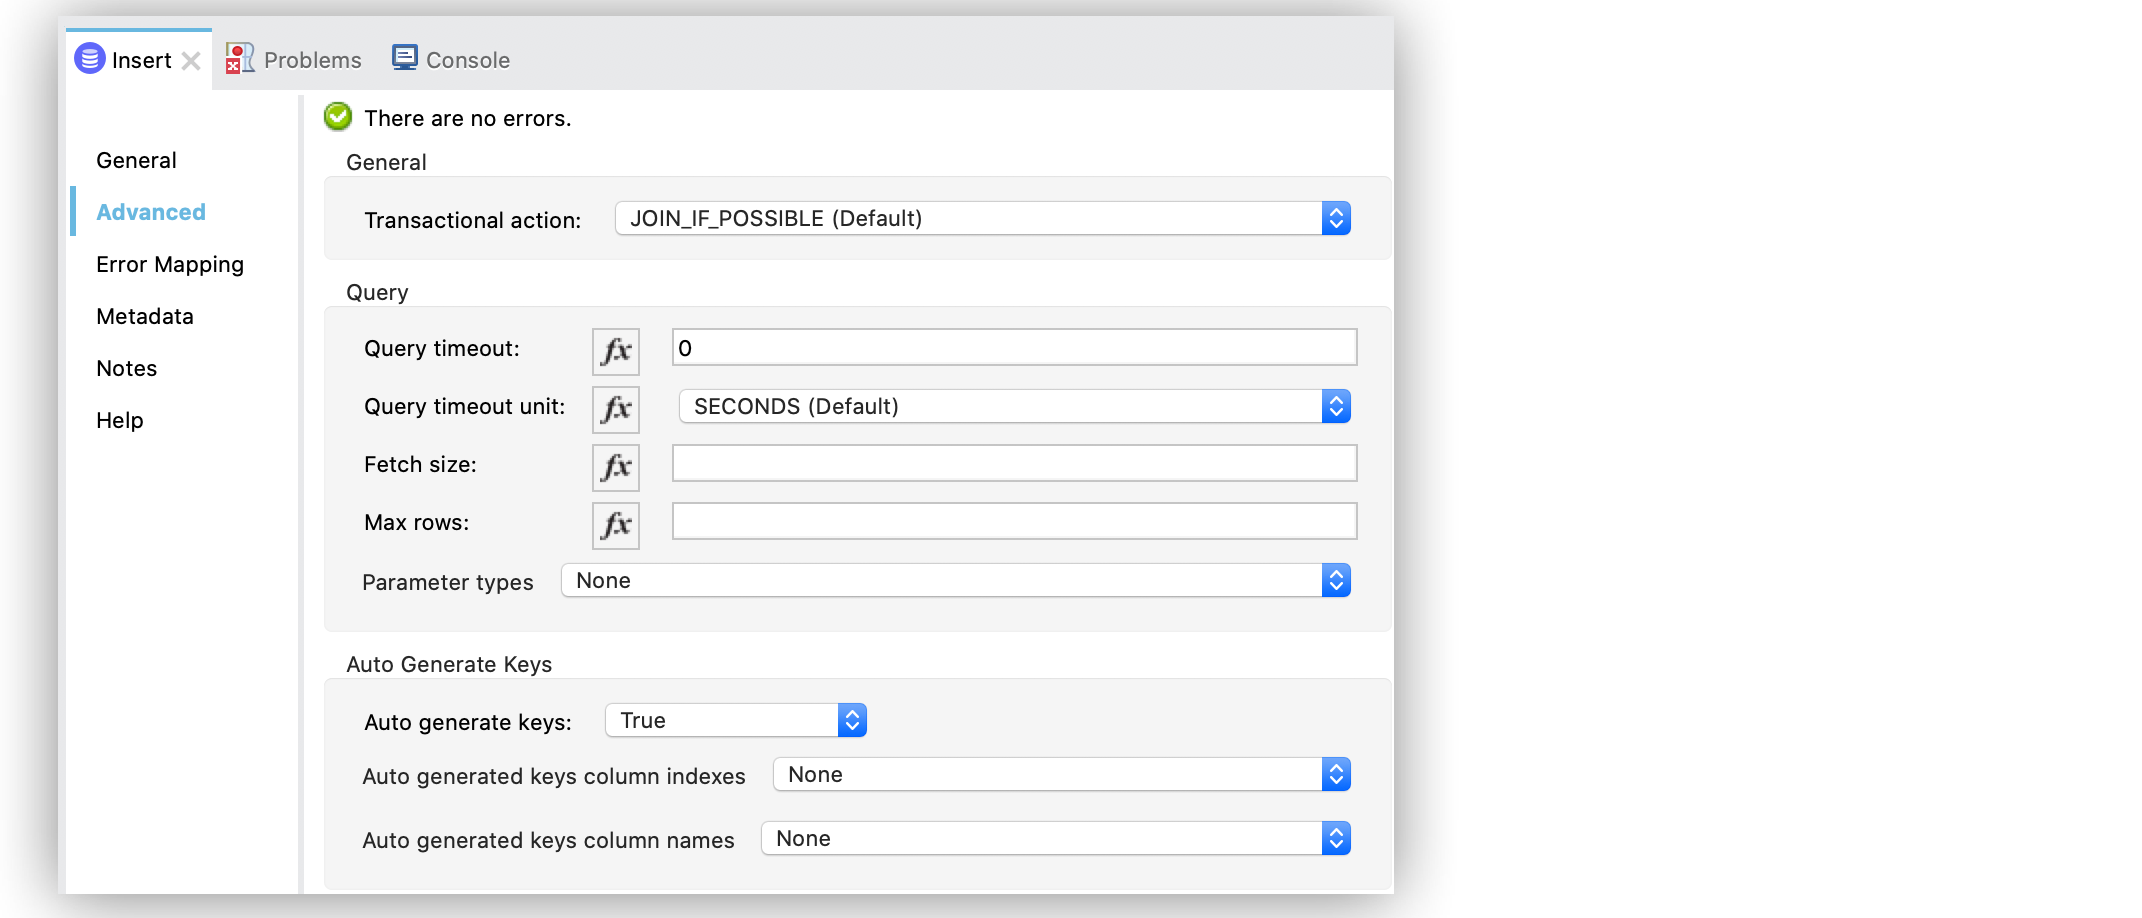The image size is (2142, 918).
Task: Click the fx expression icon for Query timeout
Action: tap(615, 351)
